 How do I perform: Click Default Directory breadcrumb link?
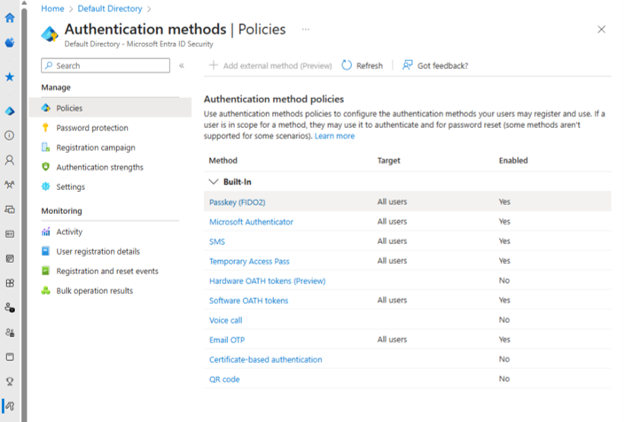coord(110,9)
